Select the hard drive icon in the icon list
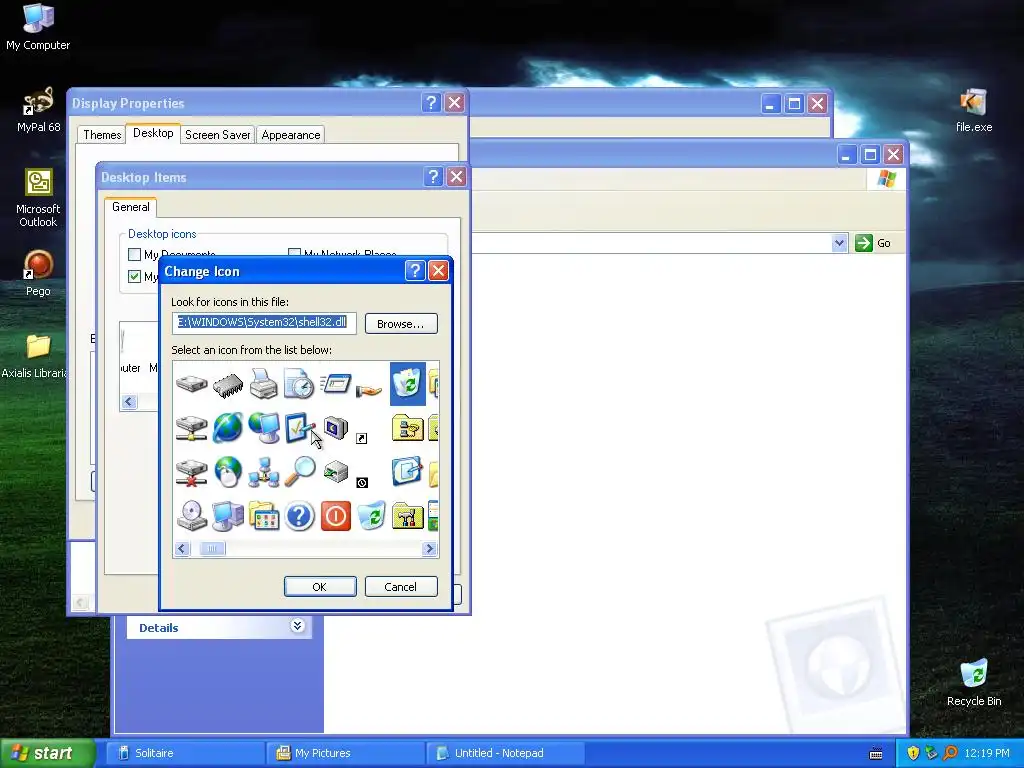This screenshot has height=768, width=1024. (191, 383)
